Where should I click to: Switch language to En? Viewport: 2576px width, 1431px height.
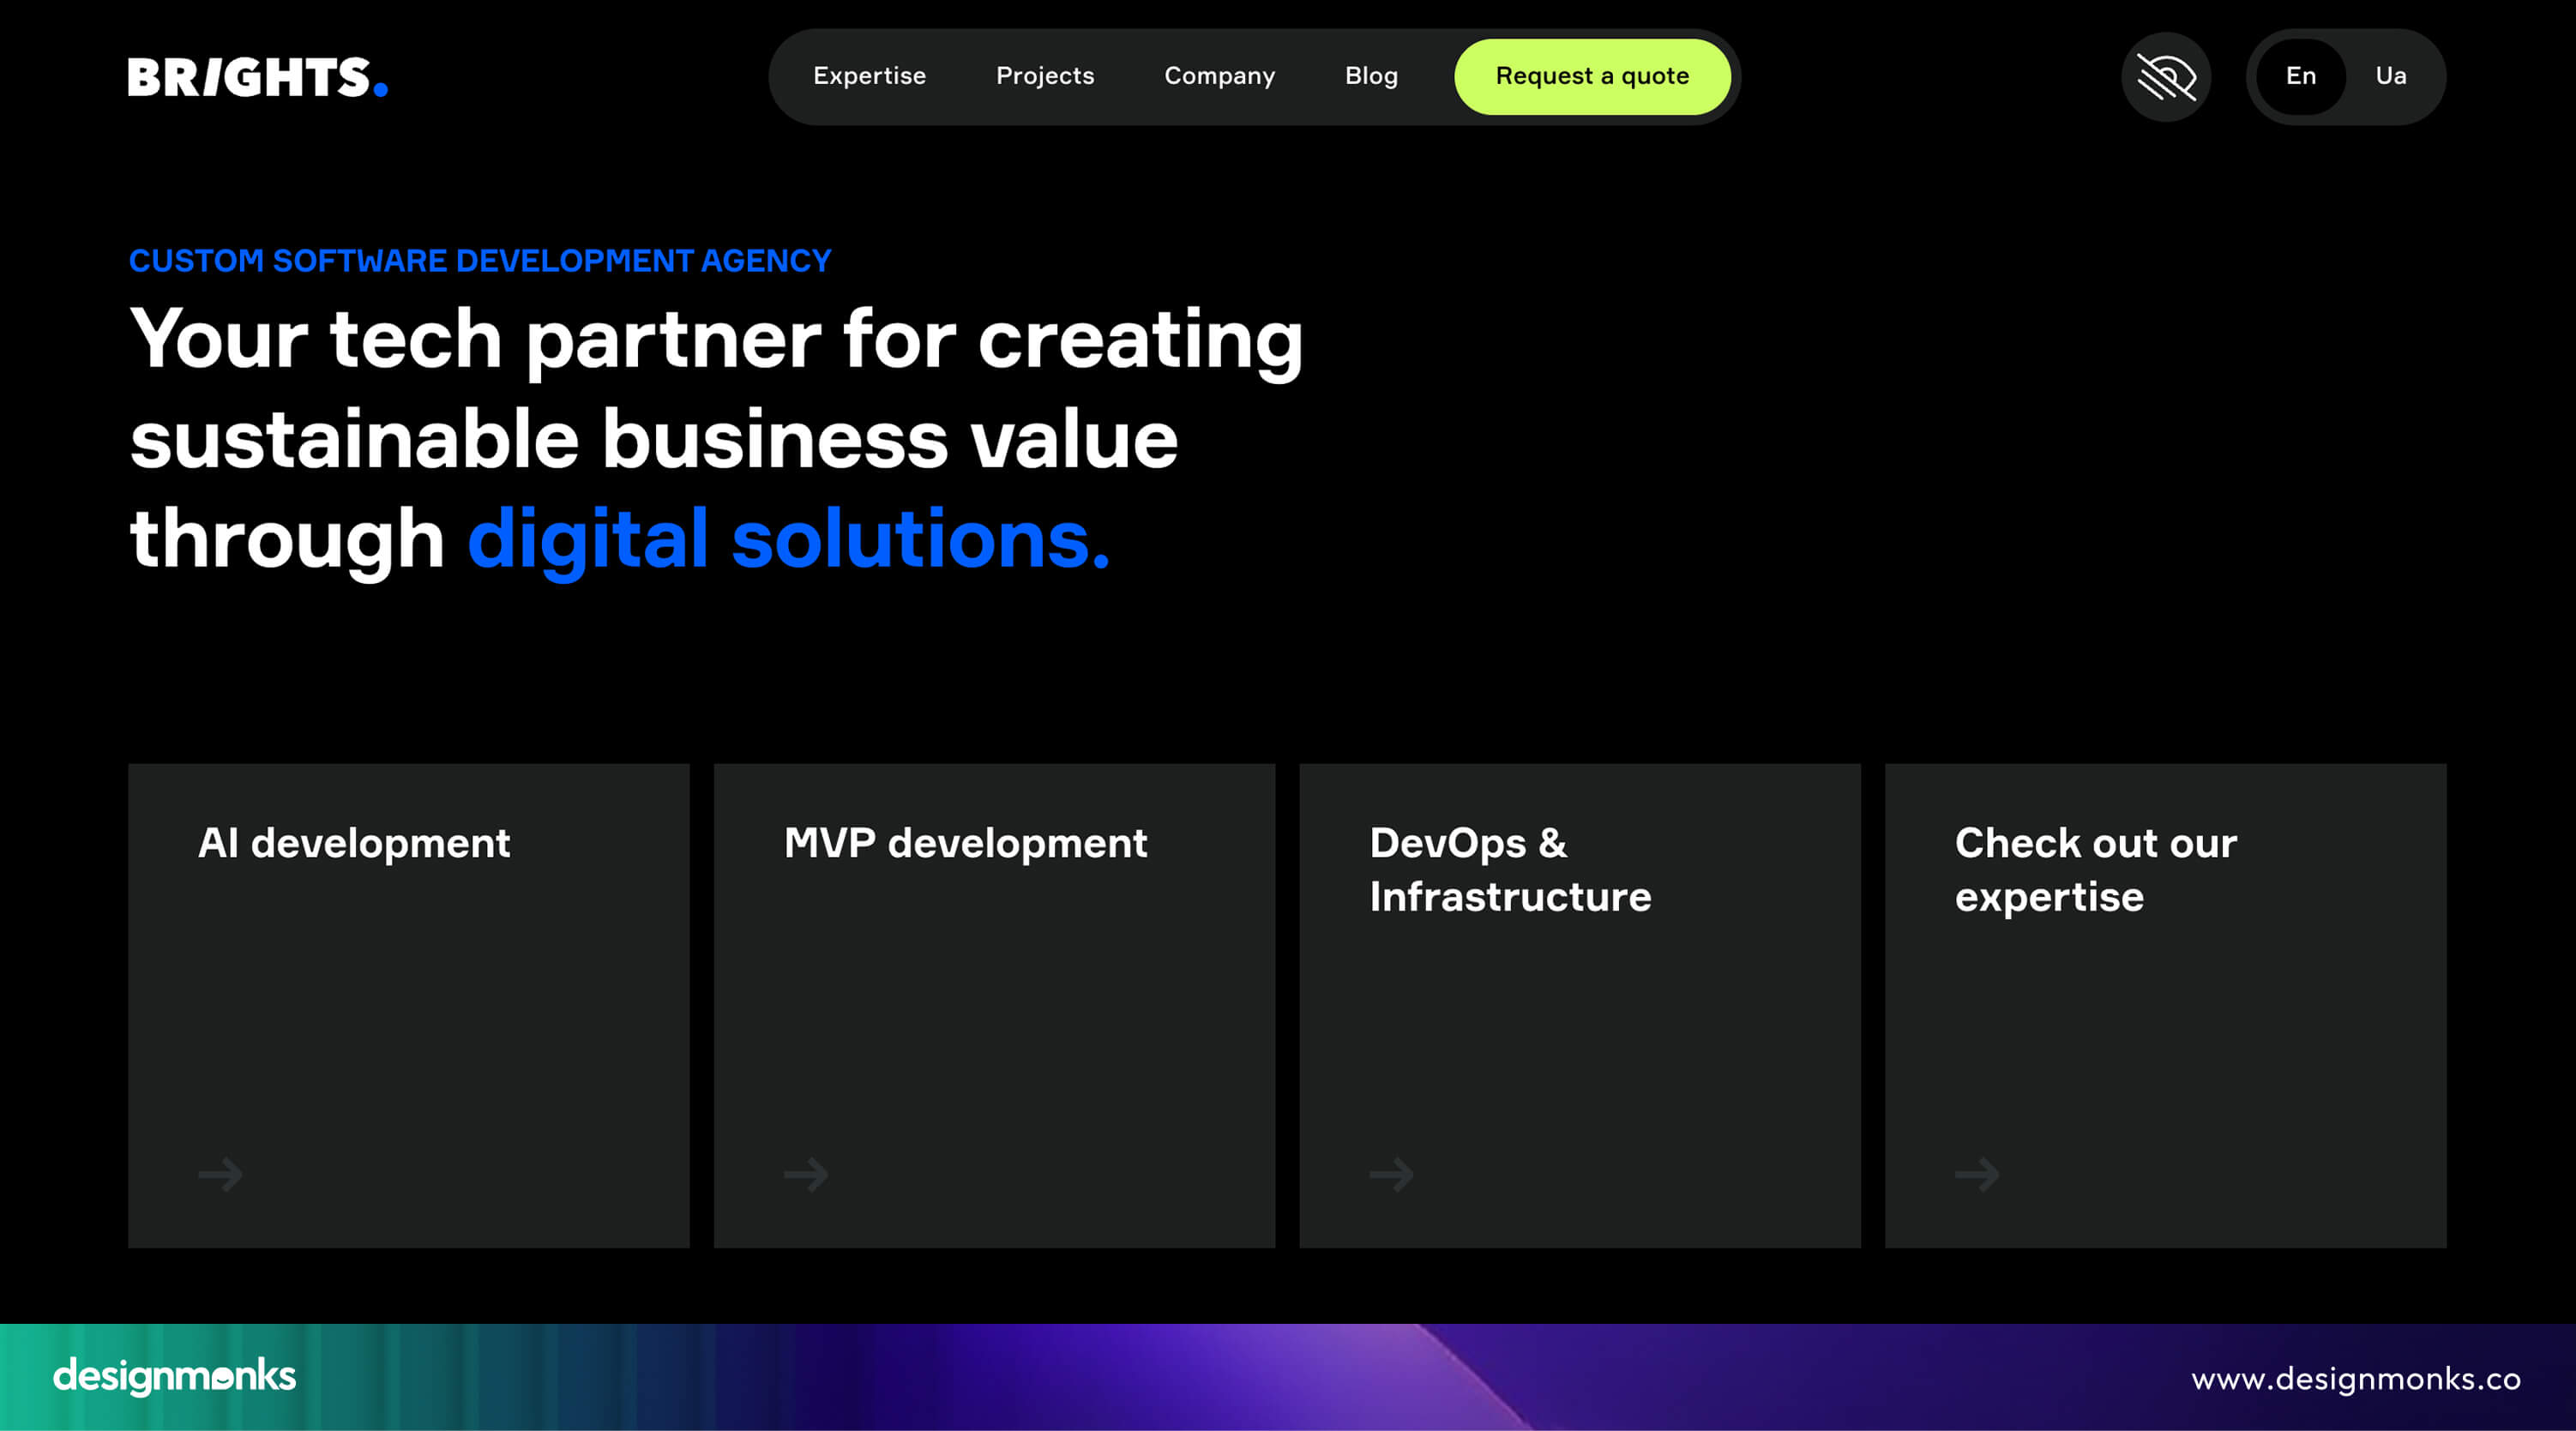click(x=2300, y=76)
